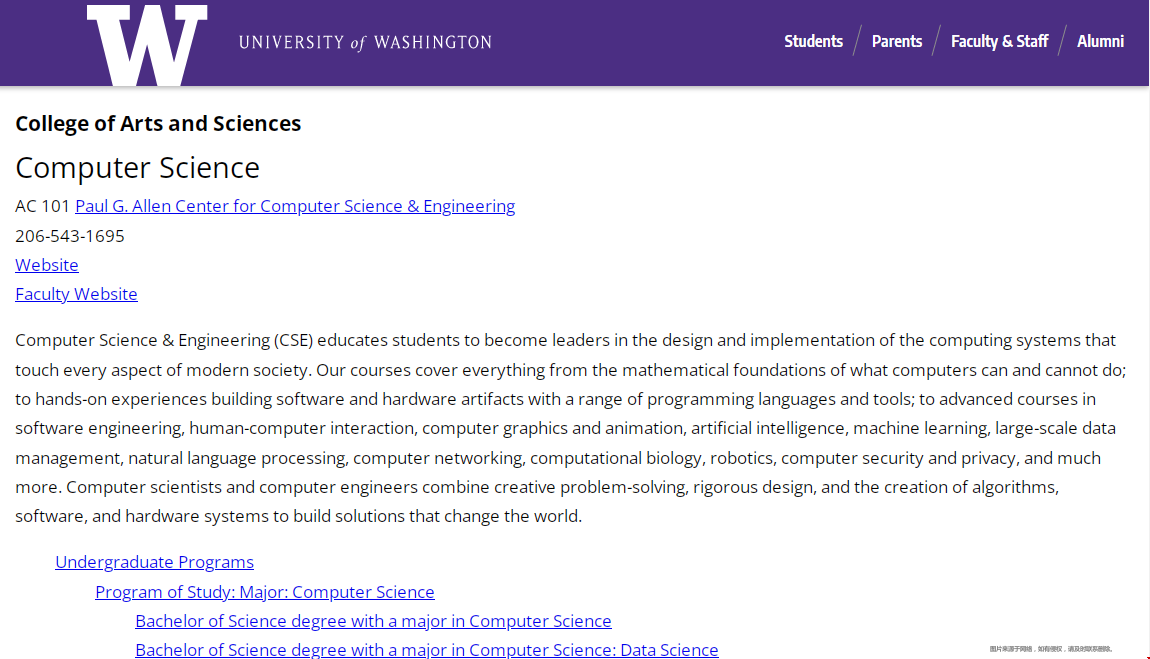
Task: Open the Computer Science: Data Science degree link
Action: pyautogui.click(x=426, y=649)
